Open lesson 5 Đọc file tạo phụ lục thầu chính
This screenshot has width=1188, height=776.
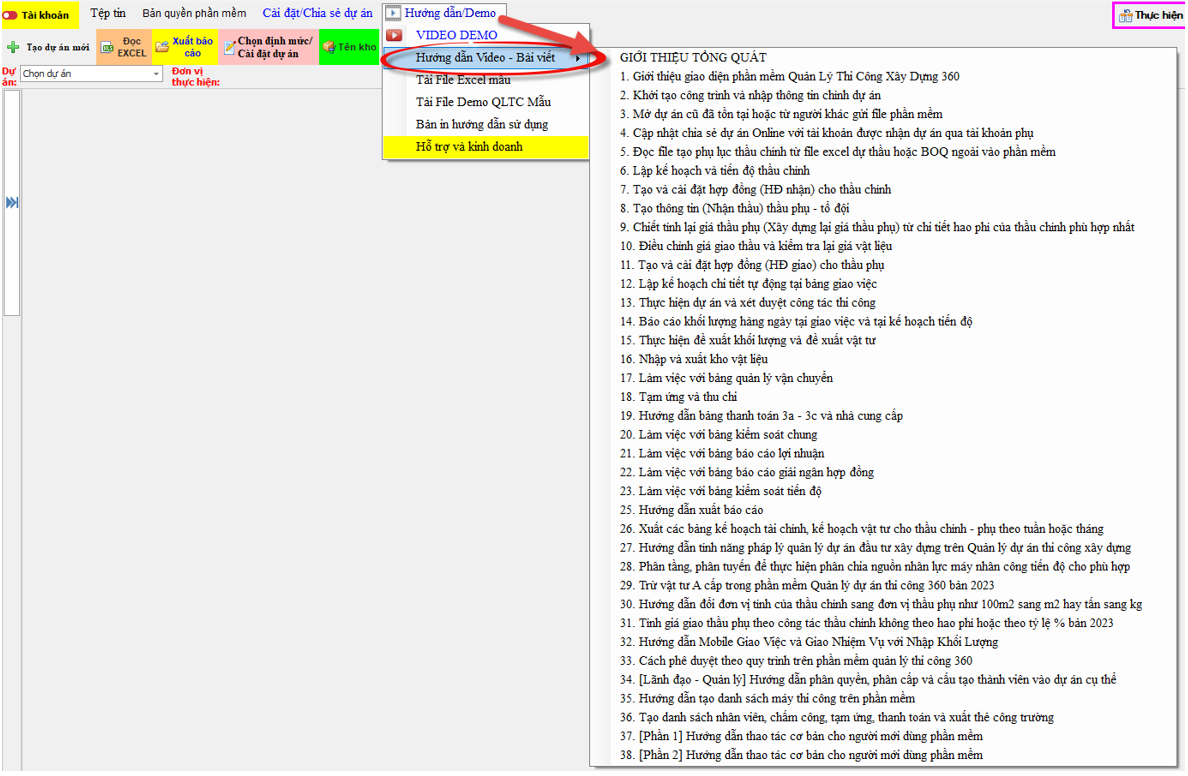pos(837,152)
